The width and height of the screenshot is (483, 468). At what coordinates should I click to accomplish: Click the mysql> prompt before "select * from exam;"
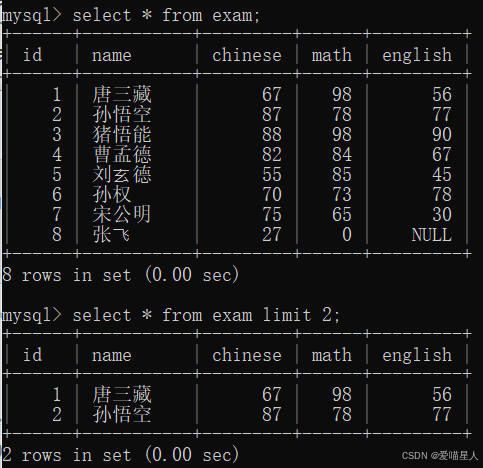click(32, 16)
